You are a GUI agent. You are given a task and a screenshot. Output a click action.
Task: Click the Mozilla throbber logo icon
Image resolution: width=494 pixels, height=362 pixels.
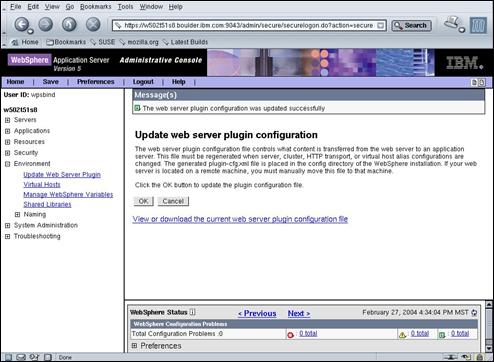point(478,25)
